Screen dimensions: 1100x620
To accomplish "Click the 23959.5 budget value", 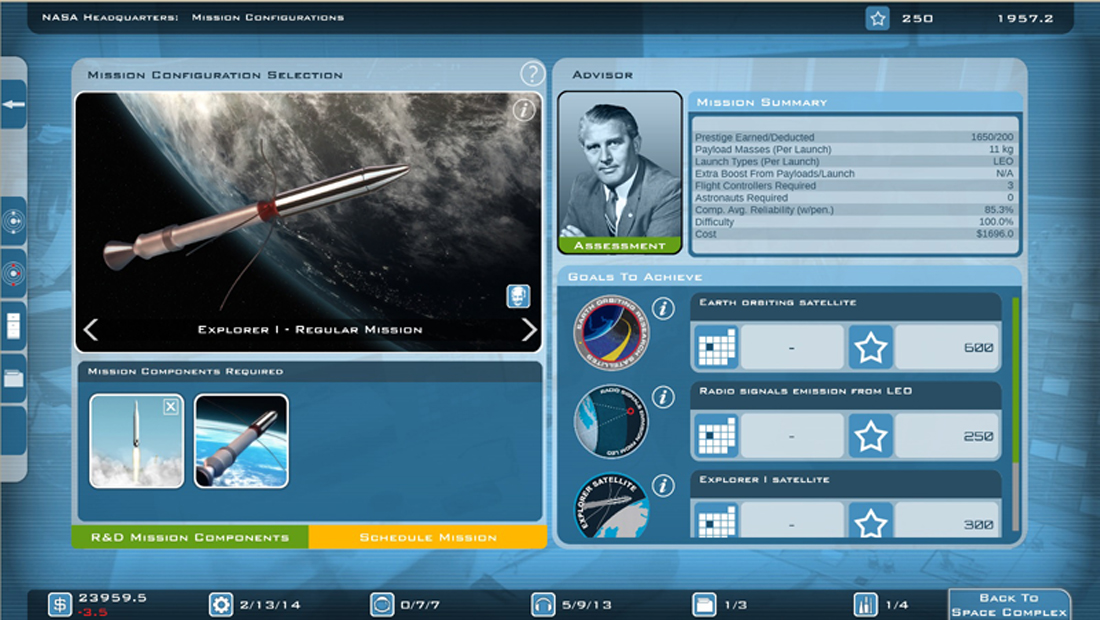I will [x=112, y=598].
